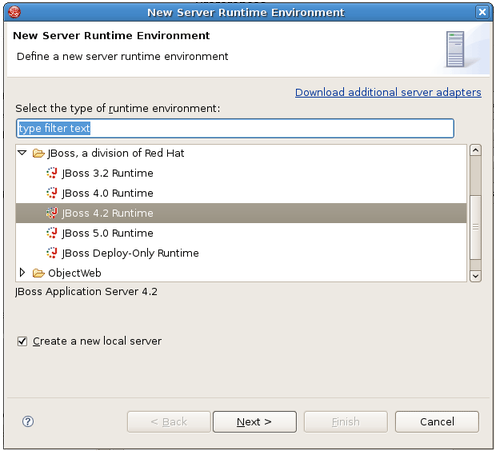Click the JBoss 5.0 Runtime icon

point(52,233)
